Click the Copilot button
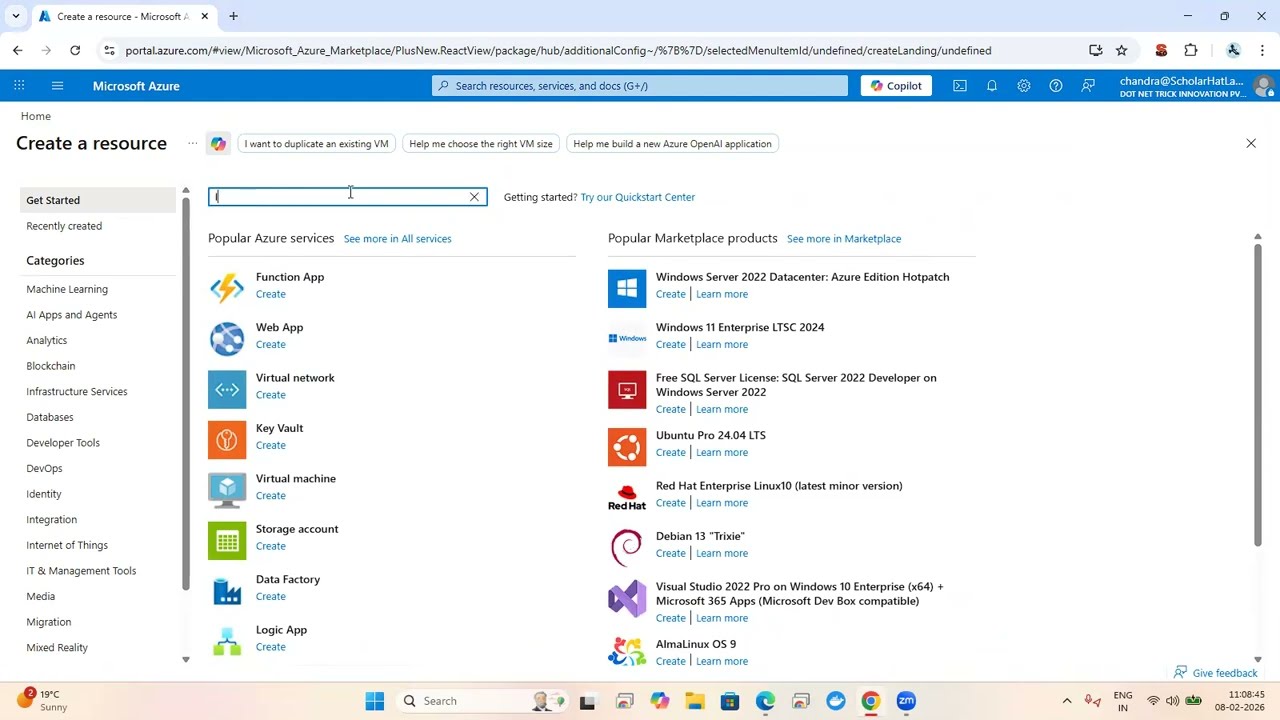Image resolution: width=1280 pixels, height=720 pixels. pos(896,86)
